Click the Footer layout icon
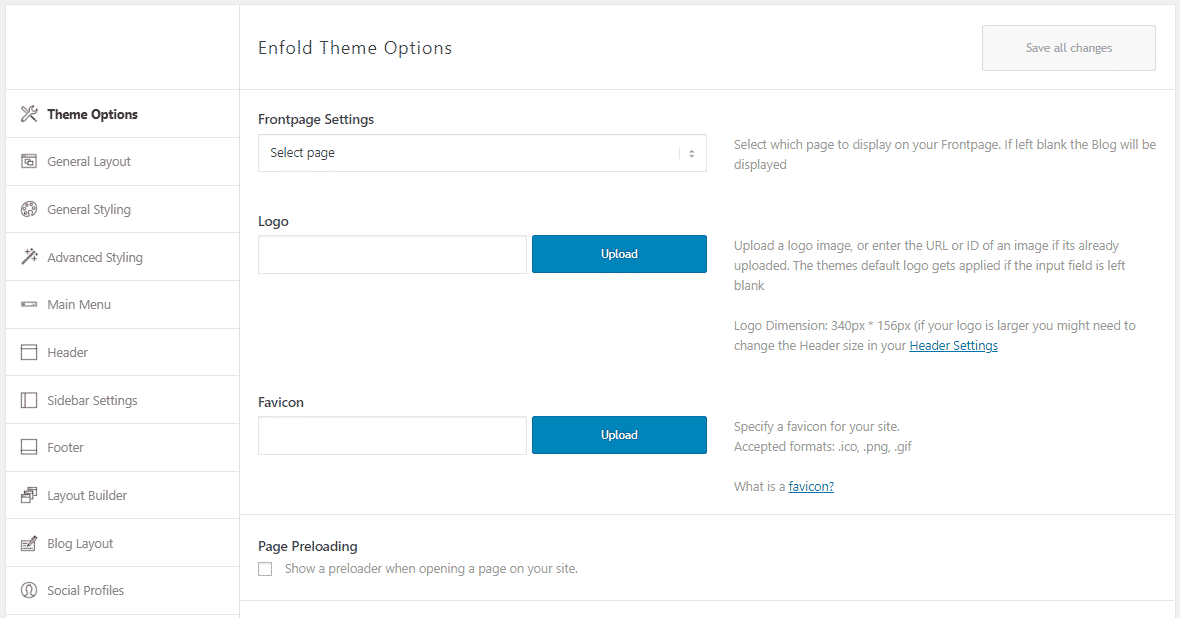Screen dimensions: 1180x618 pos(29,447)
